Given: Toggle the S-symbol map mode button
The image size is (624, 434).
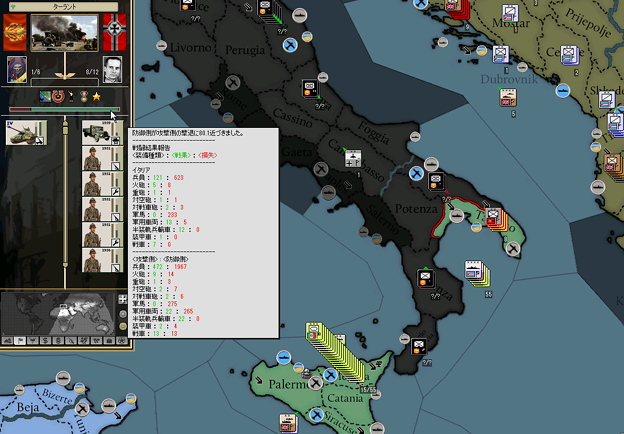Looking at the screenshot, I should tap(45, 341).
